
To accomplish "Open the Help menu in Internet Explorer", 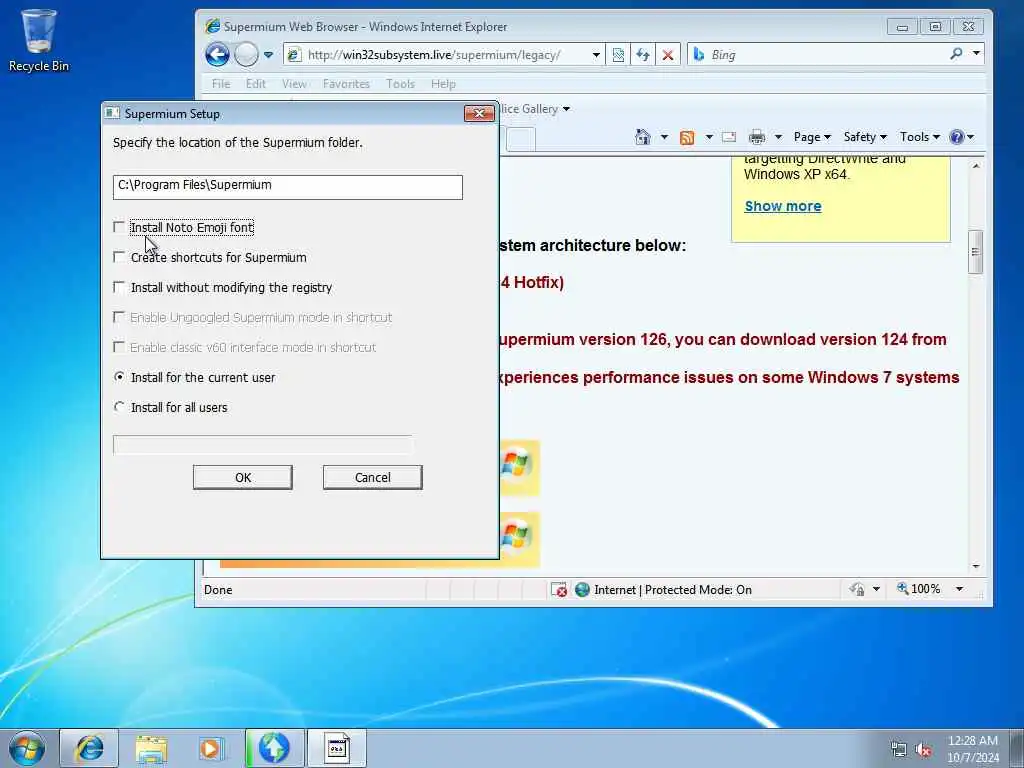I will tap(443, 84).
